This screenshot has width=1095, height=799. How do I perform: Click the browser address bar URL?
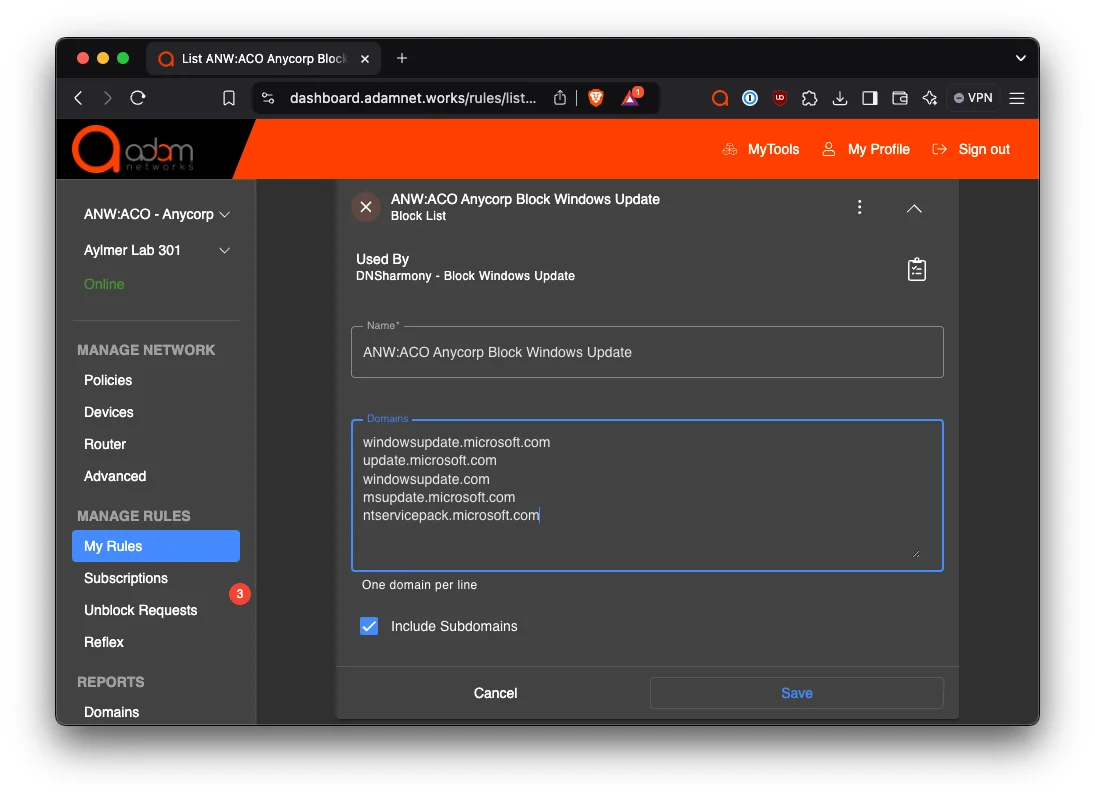point(413,98)
